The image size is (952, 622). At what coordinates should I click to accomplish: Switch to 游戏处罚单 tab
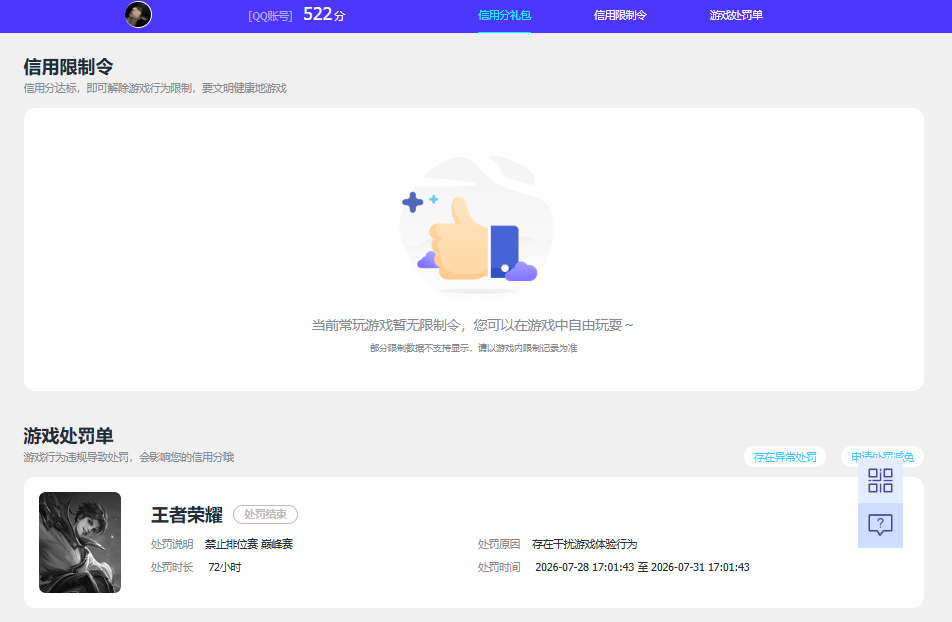click(x=736, y=15)
